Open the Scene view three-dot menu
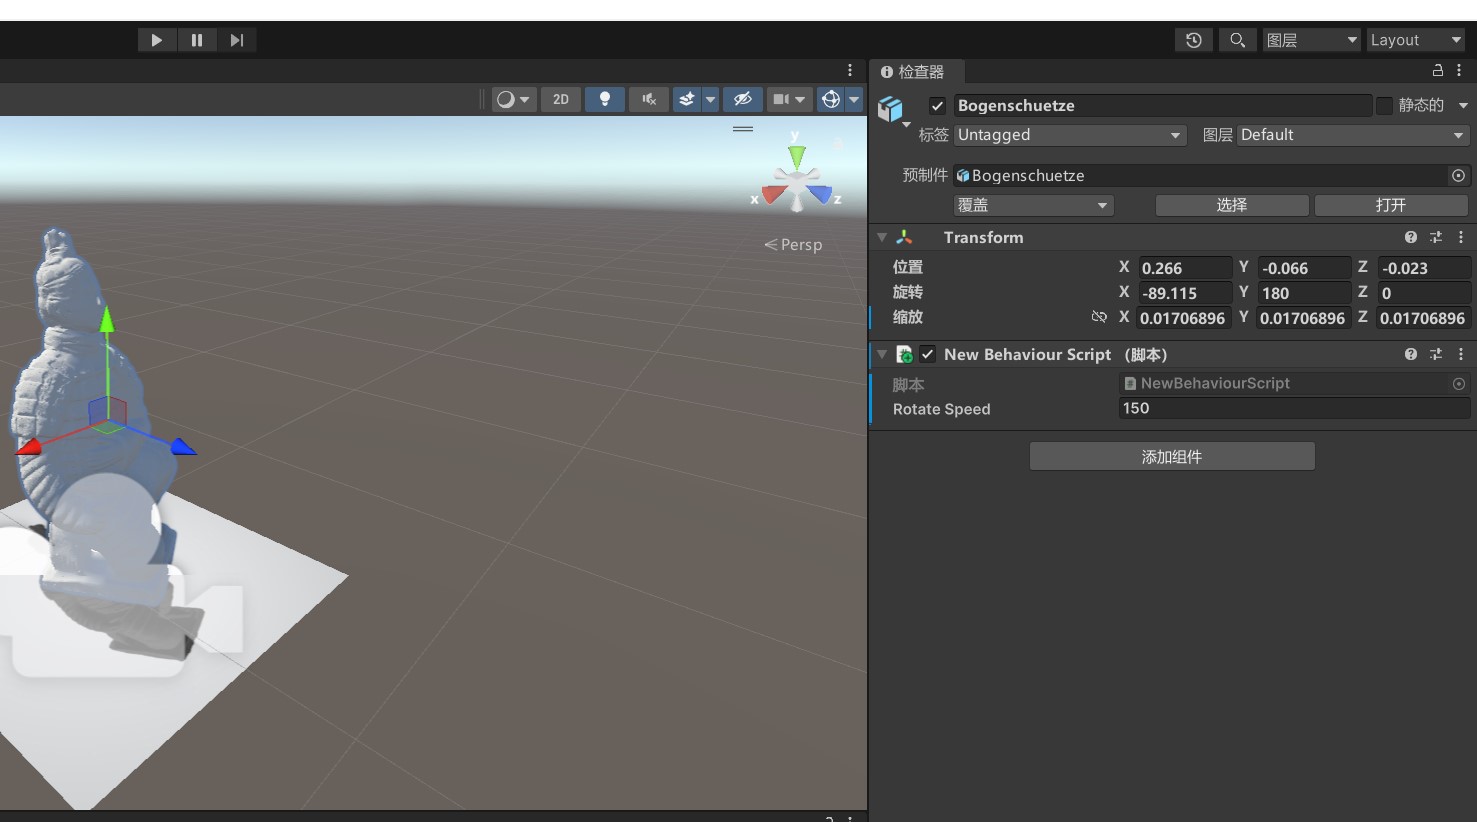The height and width of the screenshot is (822, 1477). [850, 70]
